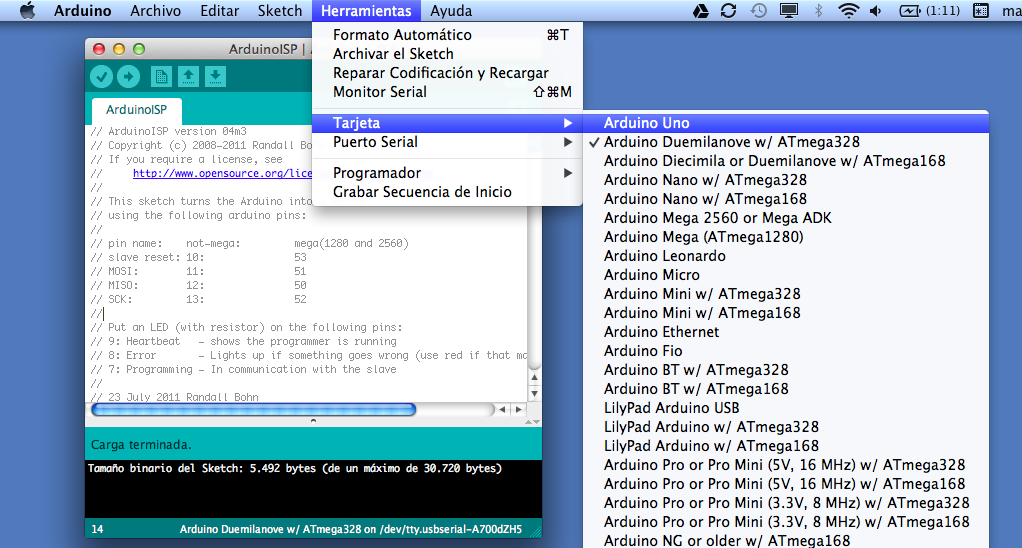Pick Arduino Pro Mini (3.3V, 8 MHz) ATmega168

[786, 521]
